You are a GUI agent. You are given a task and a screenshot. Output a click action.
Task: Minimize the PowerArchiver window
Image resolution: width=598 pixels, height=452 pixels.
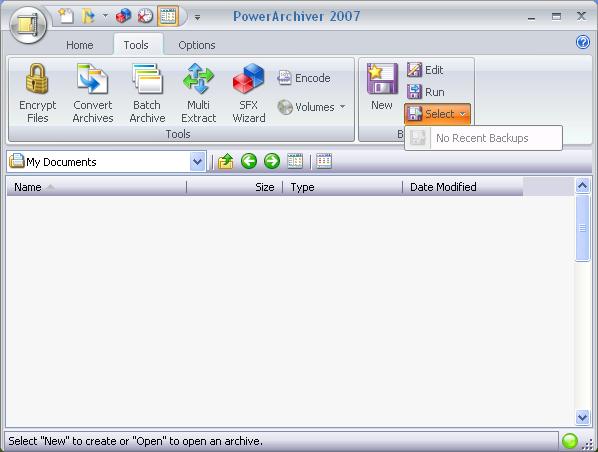[x=531, y=18]
